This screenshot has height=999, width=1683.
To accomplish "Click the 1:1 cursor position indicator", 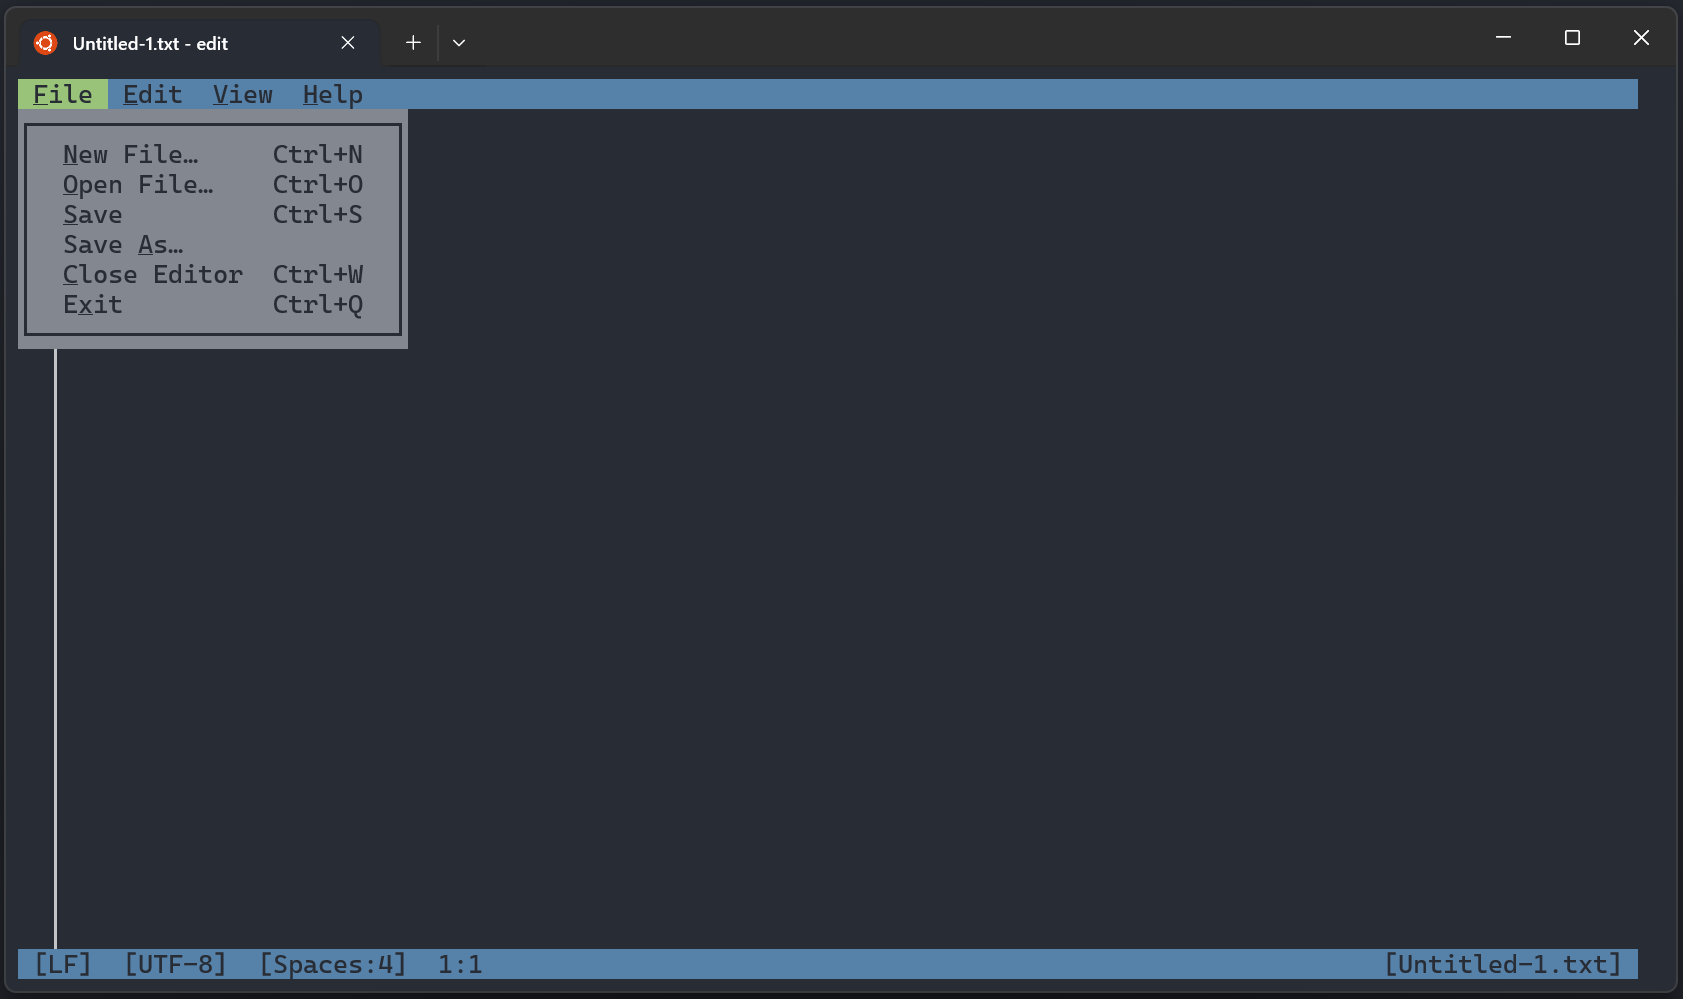I will click(458, 964).
